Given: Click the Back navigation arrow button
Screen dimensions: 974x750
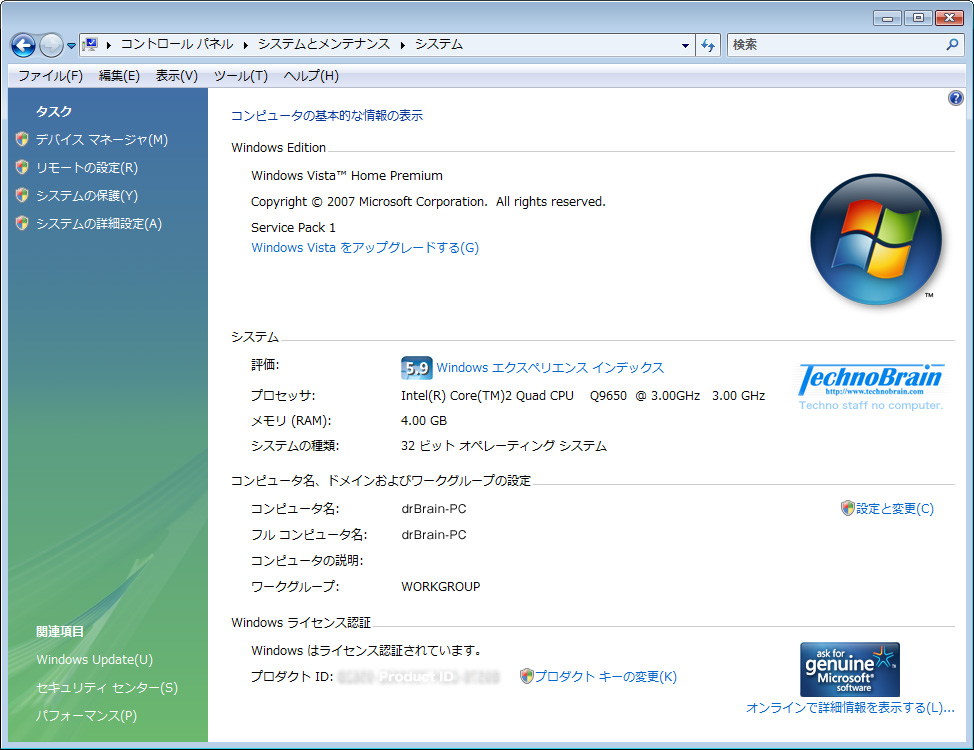Looking at the screenshot, I should point(23,45).
